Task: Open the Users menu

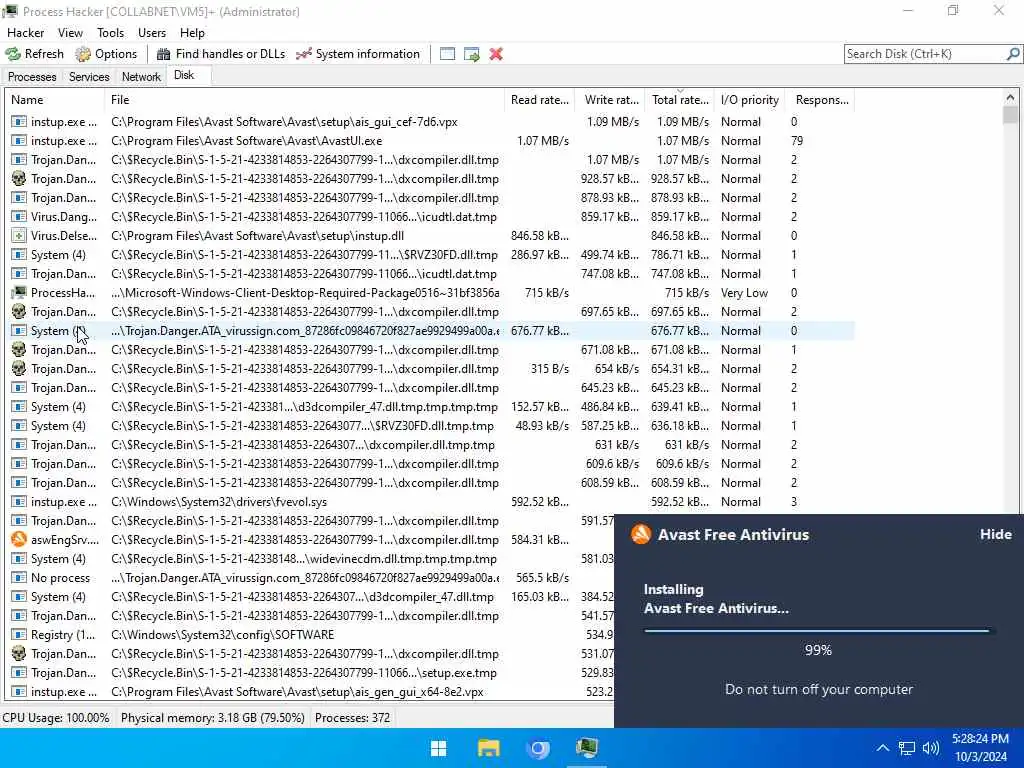Action: point(152,33)
